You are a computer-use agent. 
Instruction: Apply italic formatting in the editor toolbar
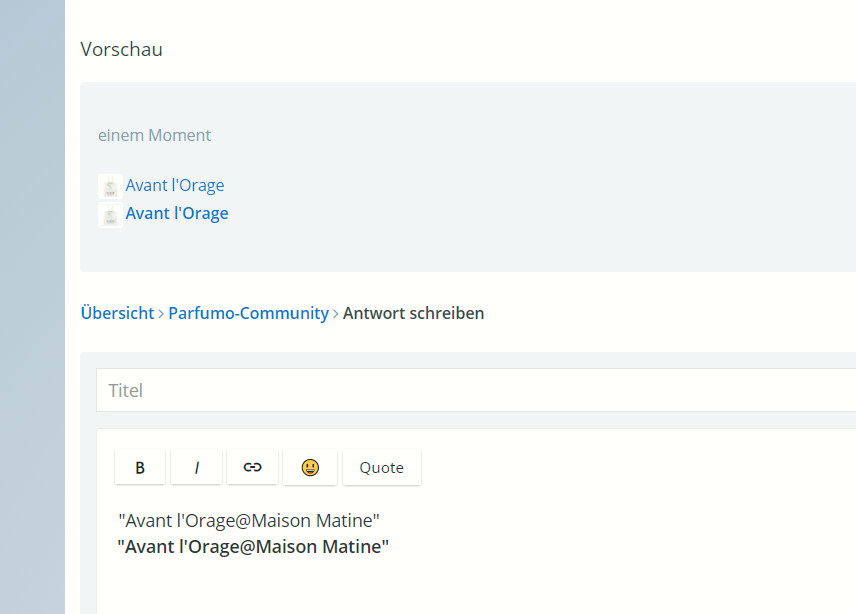[197, 467]
